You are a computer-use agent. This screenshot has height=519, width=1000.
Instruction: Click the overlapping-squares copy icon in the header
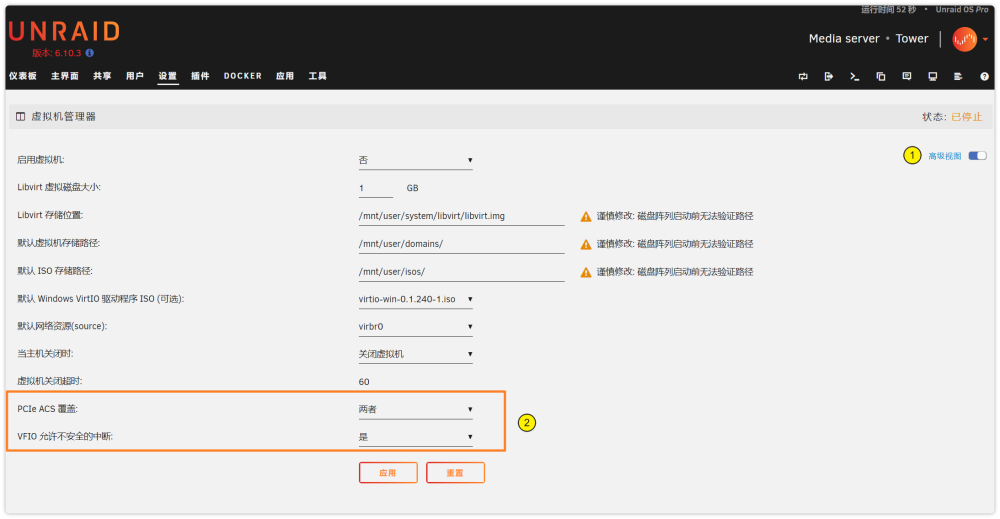point(881,77)
